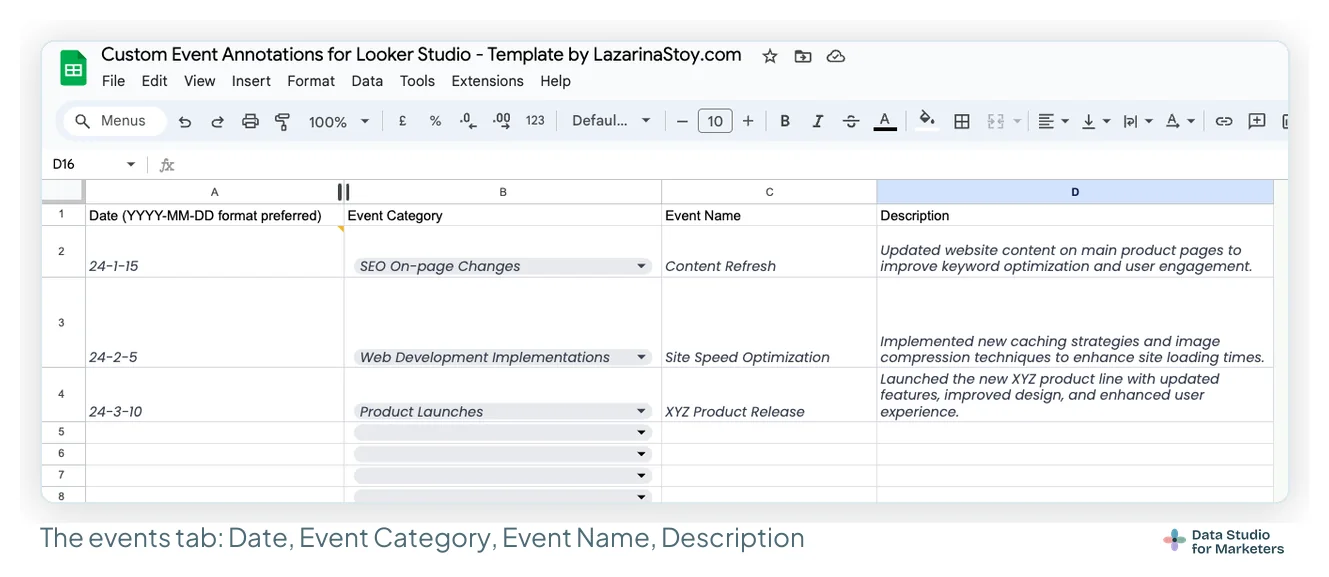Select the Event Category header cell

click(503, 215)
